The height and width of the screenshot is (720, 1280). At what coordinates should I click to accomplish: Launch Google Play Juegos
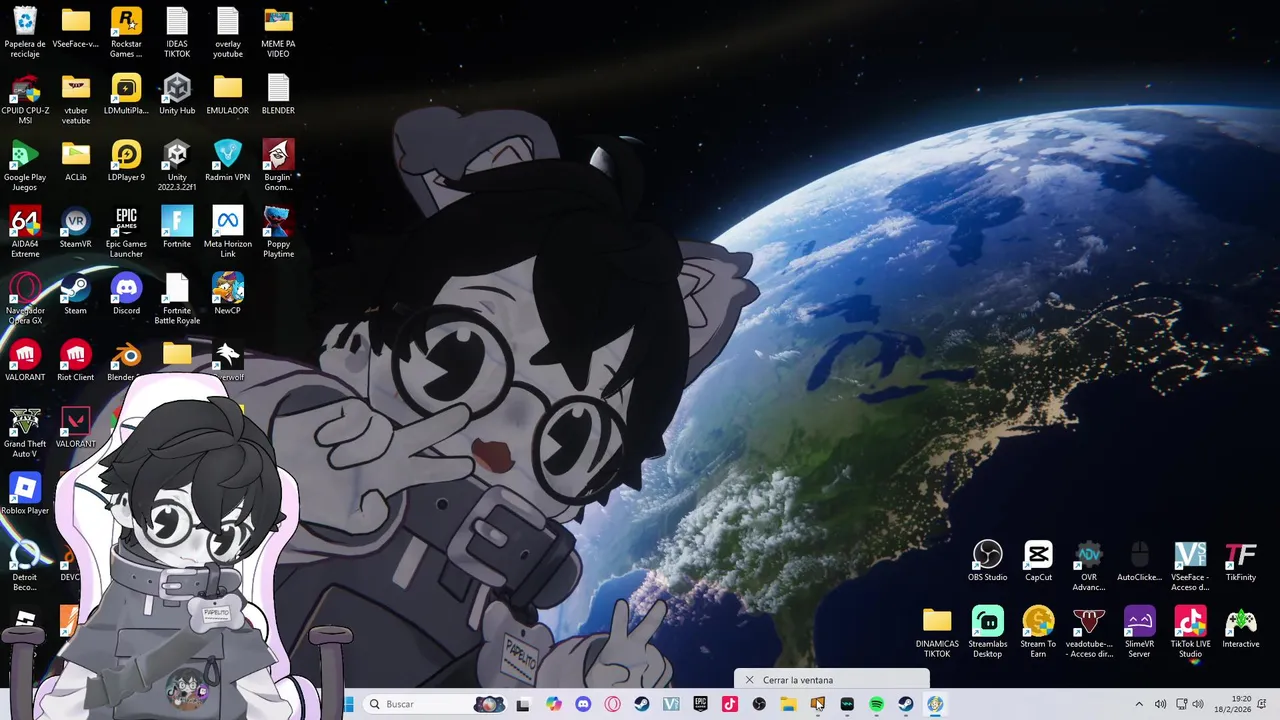(x=25, y=166)
